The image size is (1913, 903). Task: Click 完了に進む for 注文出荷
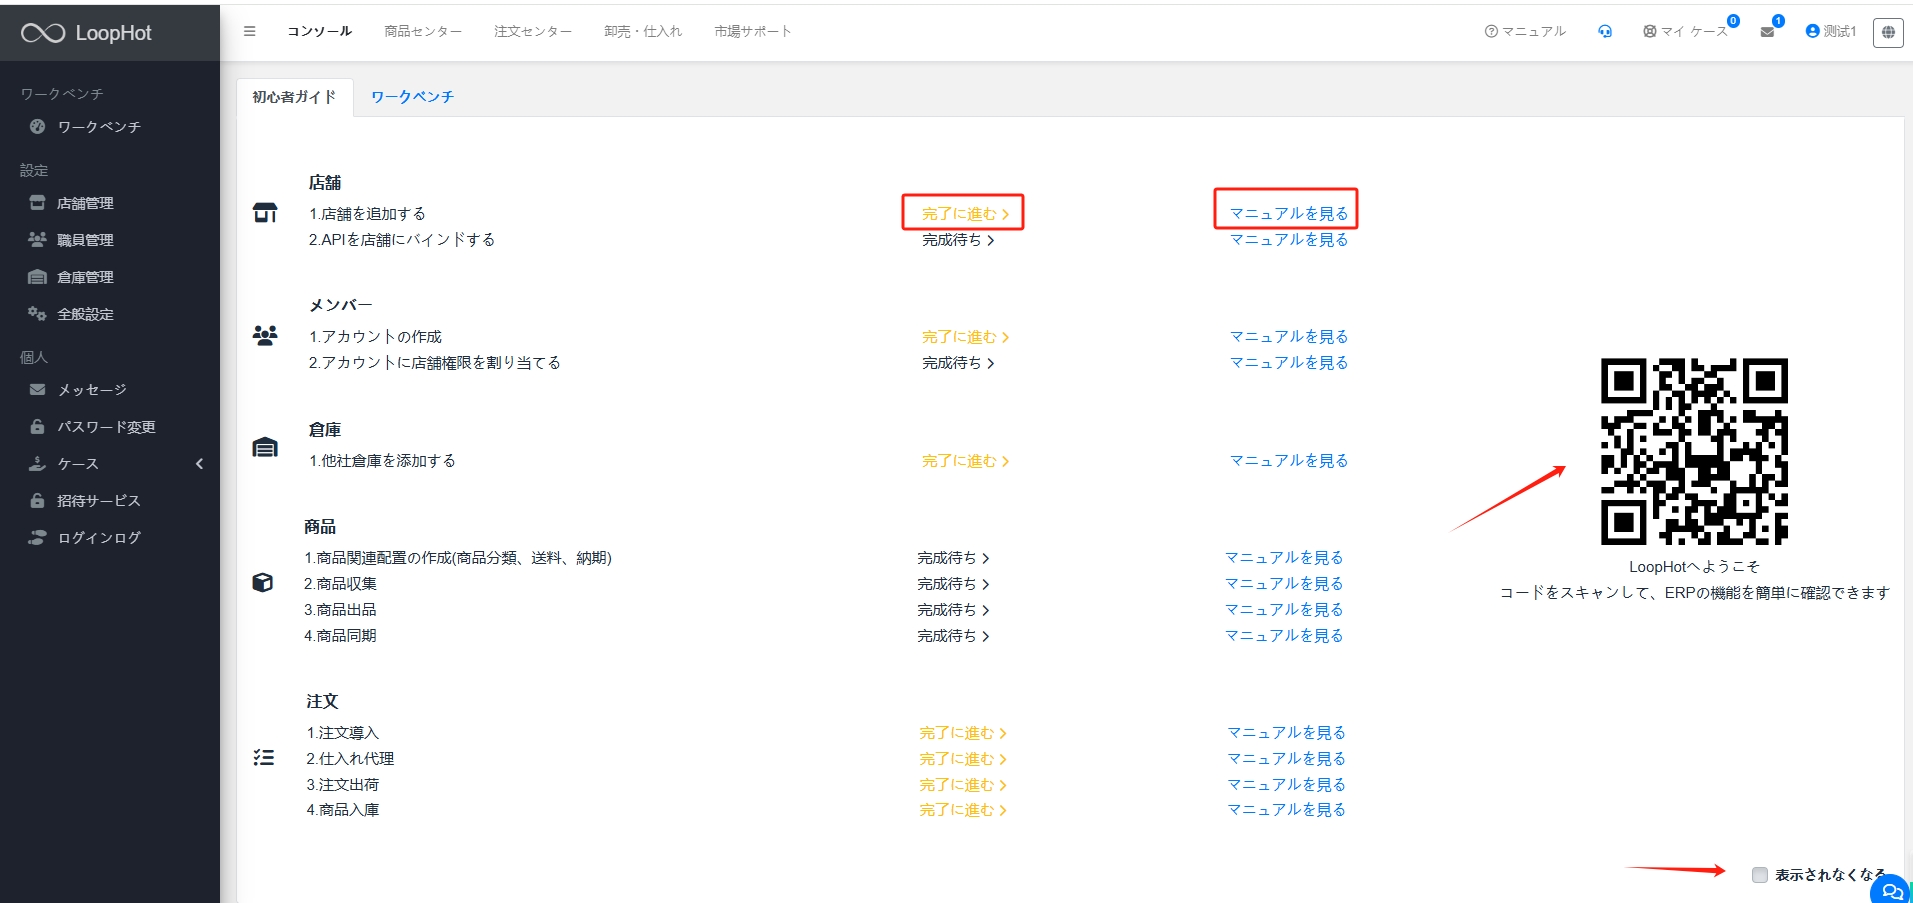(963, 785)
